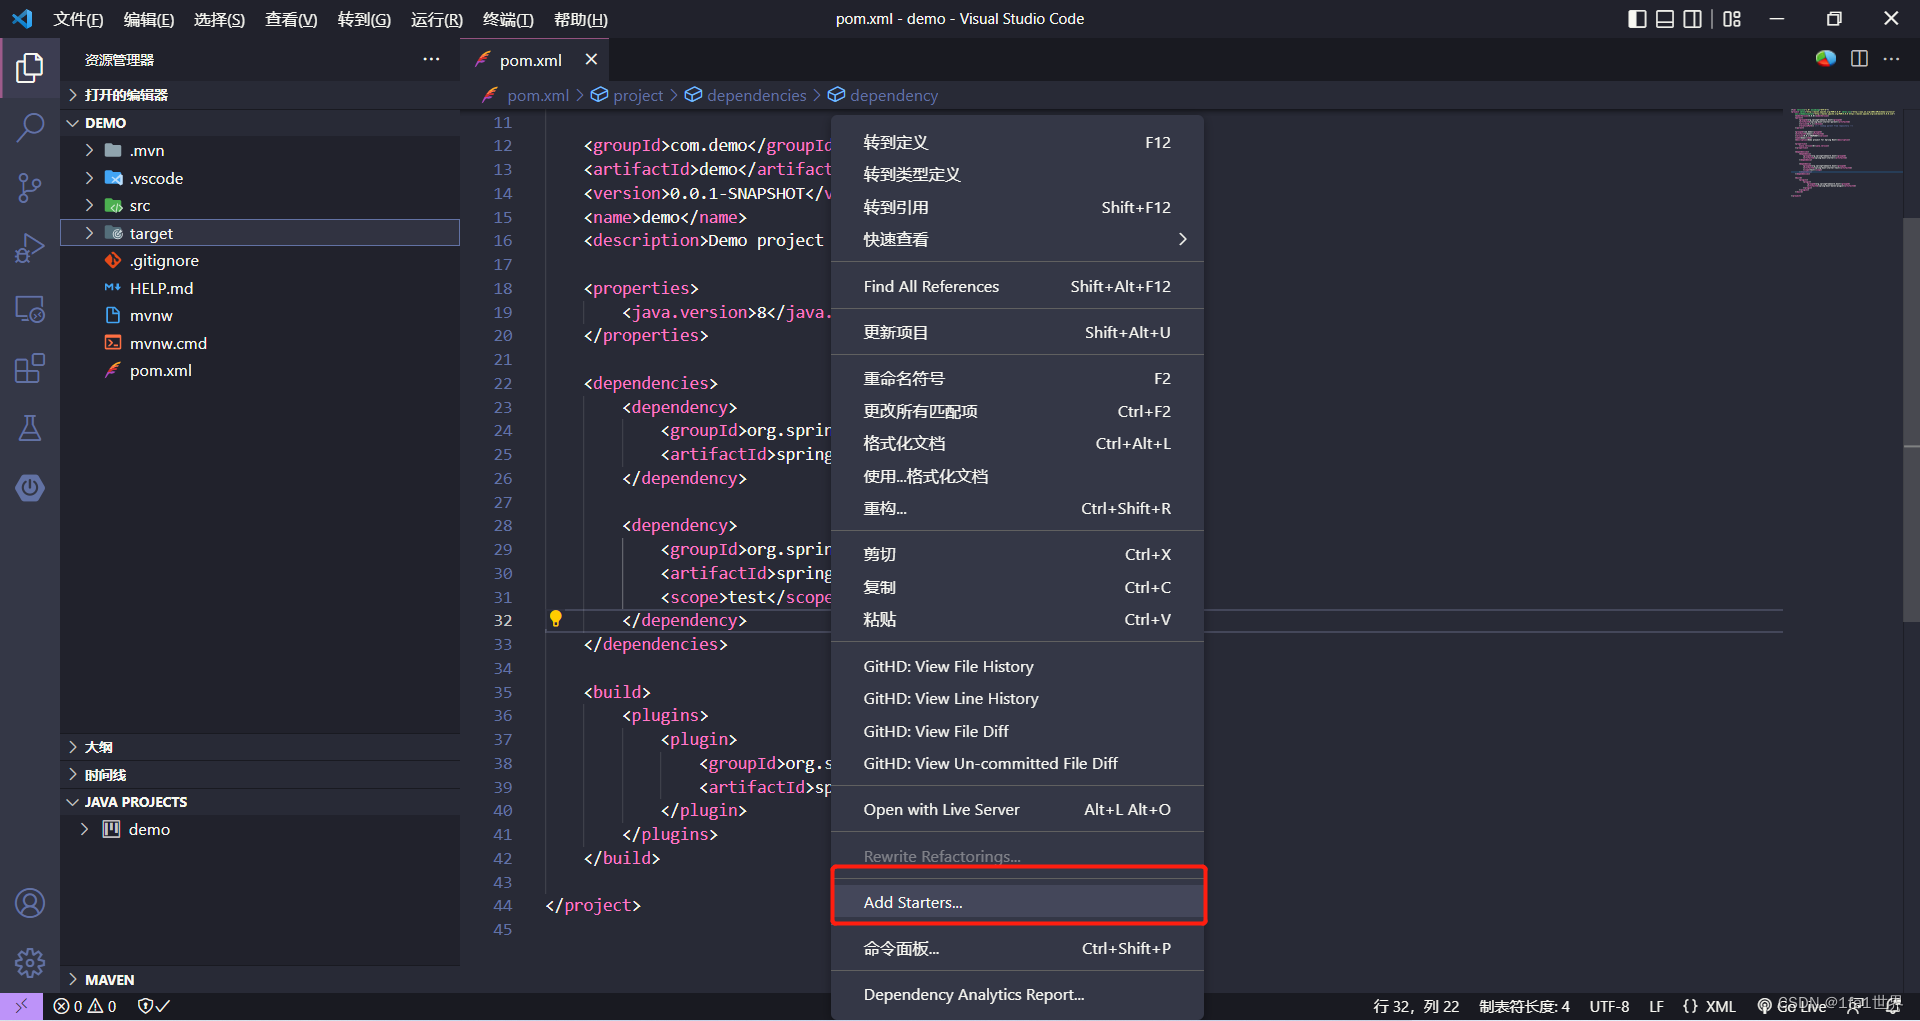The height and width of the screenshot is (1021, 1920).
Task: Collapse the JAVA PROJECTS section
Action: (x=260, y=802)
